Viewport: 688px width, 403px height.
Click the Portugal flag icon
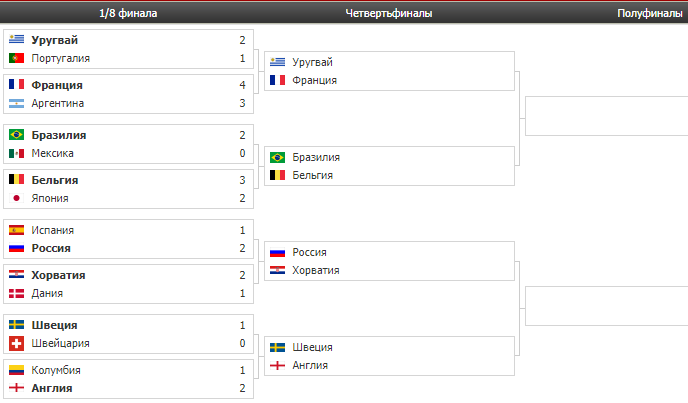click(17, 58)
